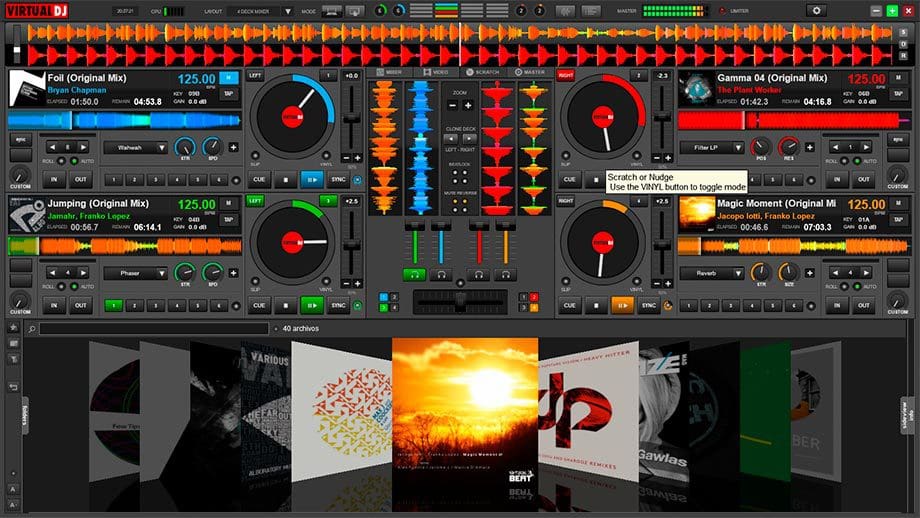
Task: Stop the Magic Moment deck
Action: point(596,305)
